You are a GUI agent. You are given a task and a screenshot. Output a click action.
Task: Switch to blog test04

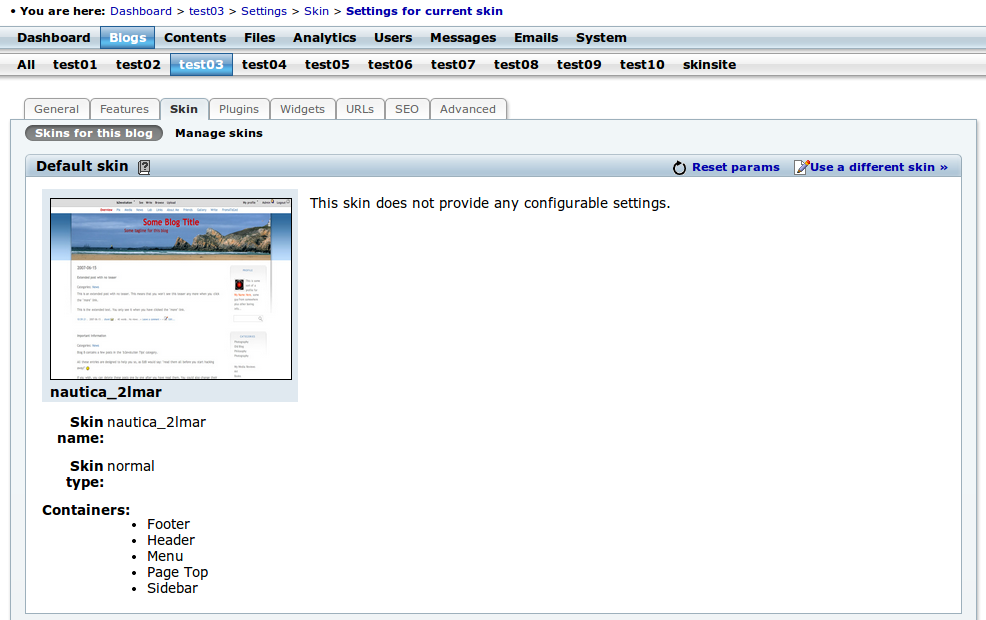264,65
